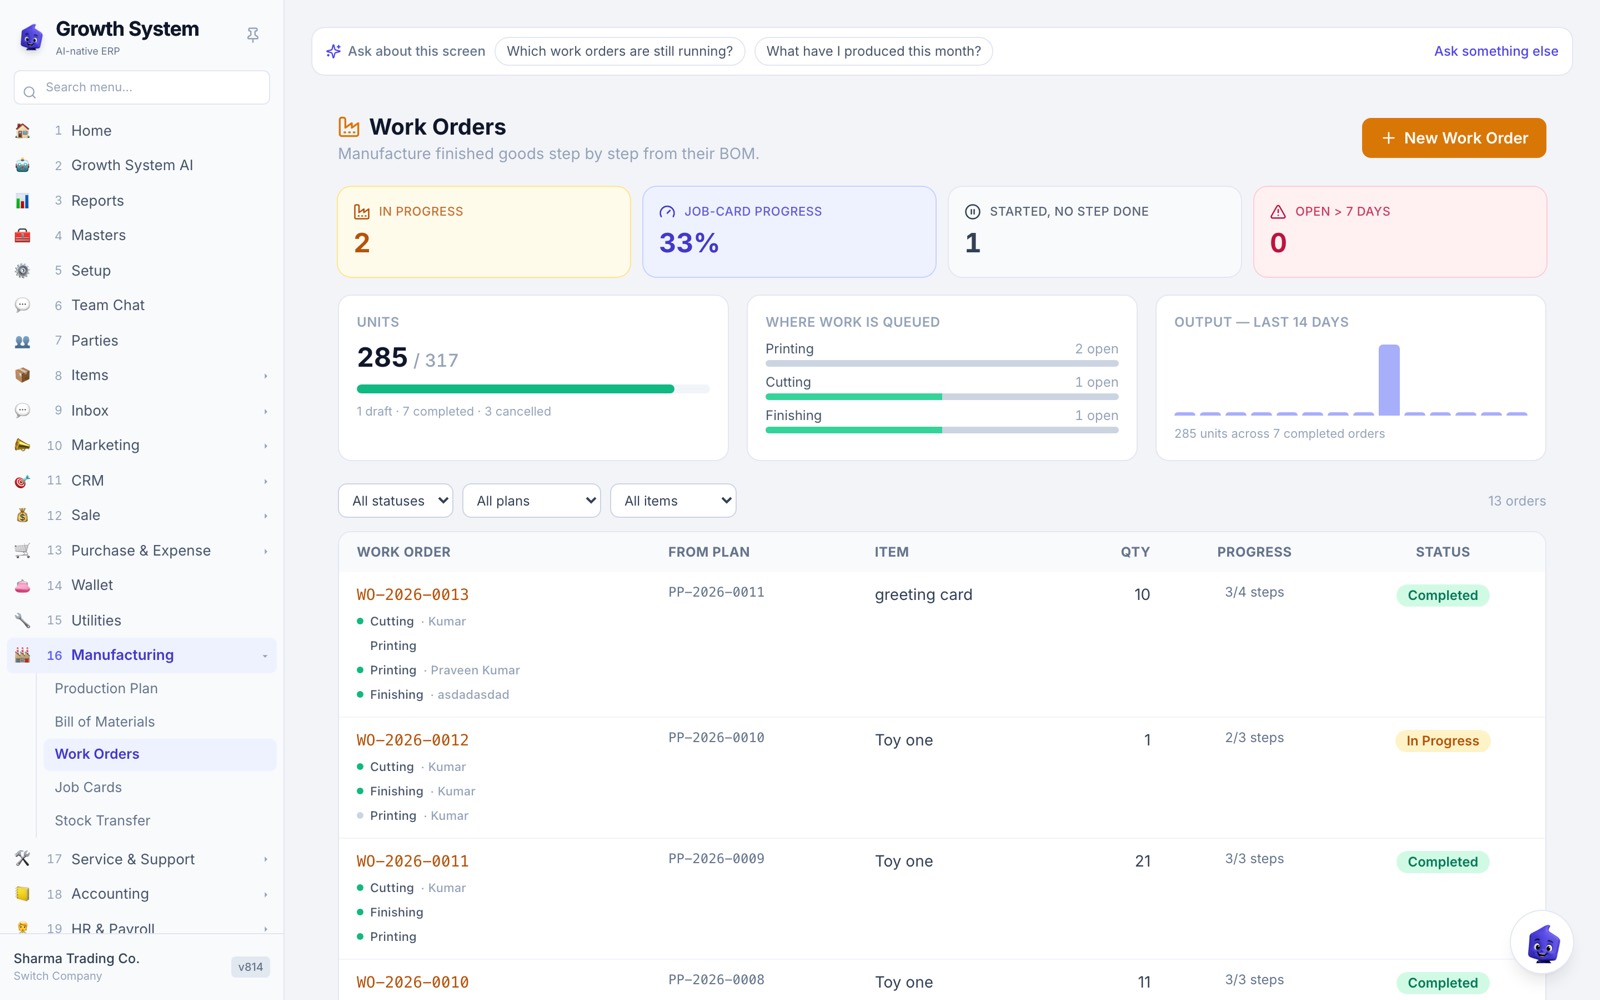This screenshot has width=1600, height=1000.
Task: Click the Items package icon
Action: [x=23, y=376]
